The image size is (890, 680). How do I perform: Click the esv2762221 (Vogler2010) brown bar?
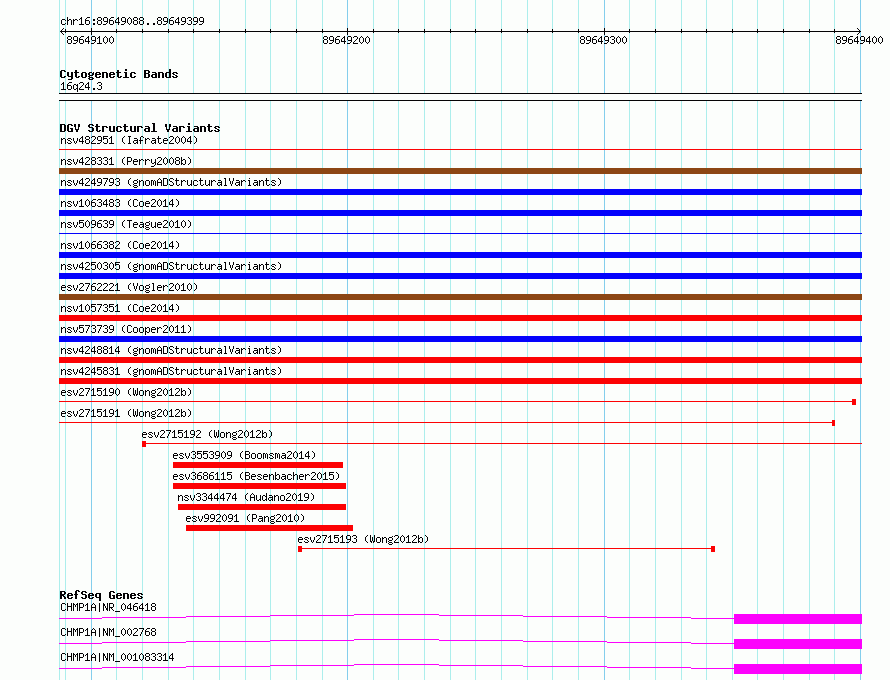[460, 297]
